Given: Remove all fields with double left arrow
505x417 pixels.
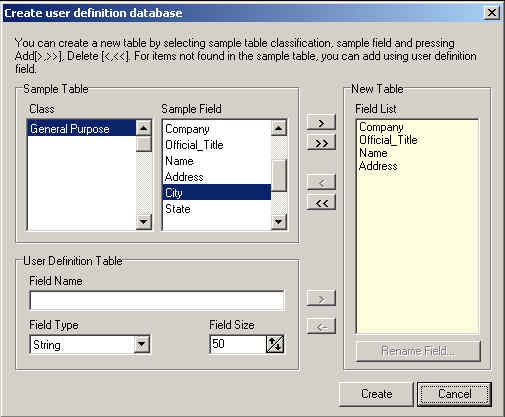Looking at the screenshot, I should click(x=321, y=202).
